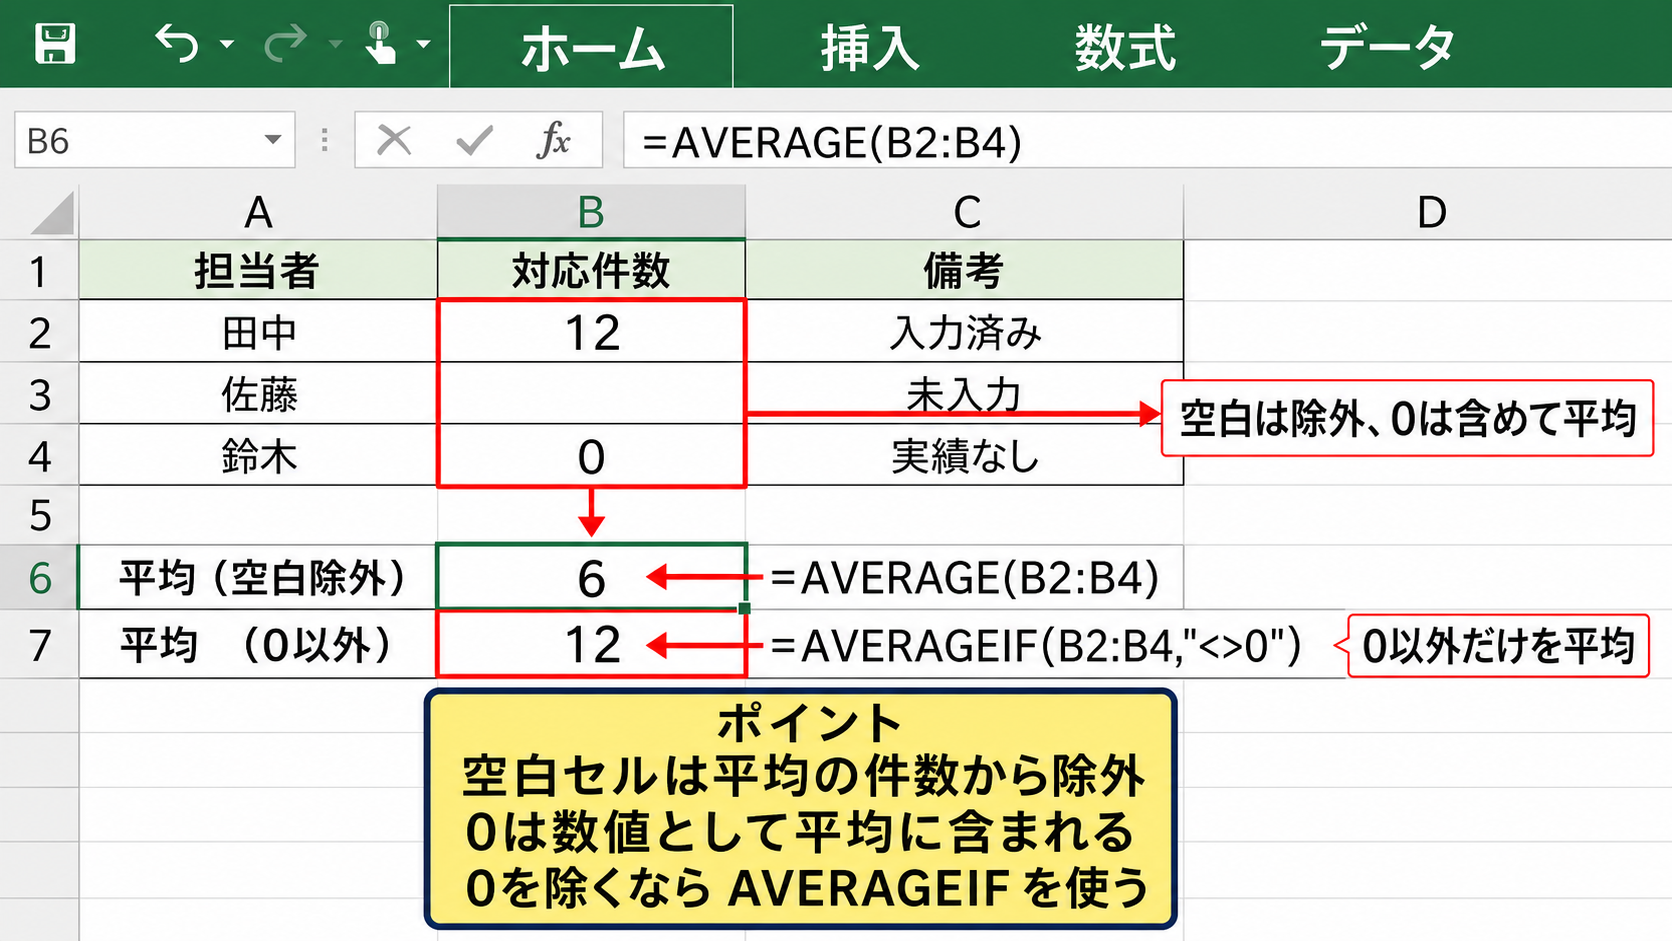Click the Undo arrow icon
The height and width of the screenshot is (941, 1672).
point(177,44)
